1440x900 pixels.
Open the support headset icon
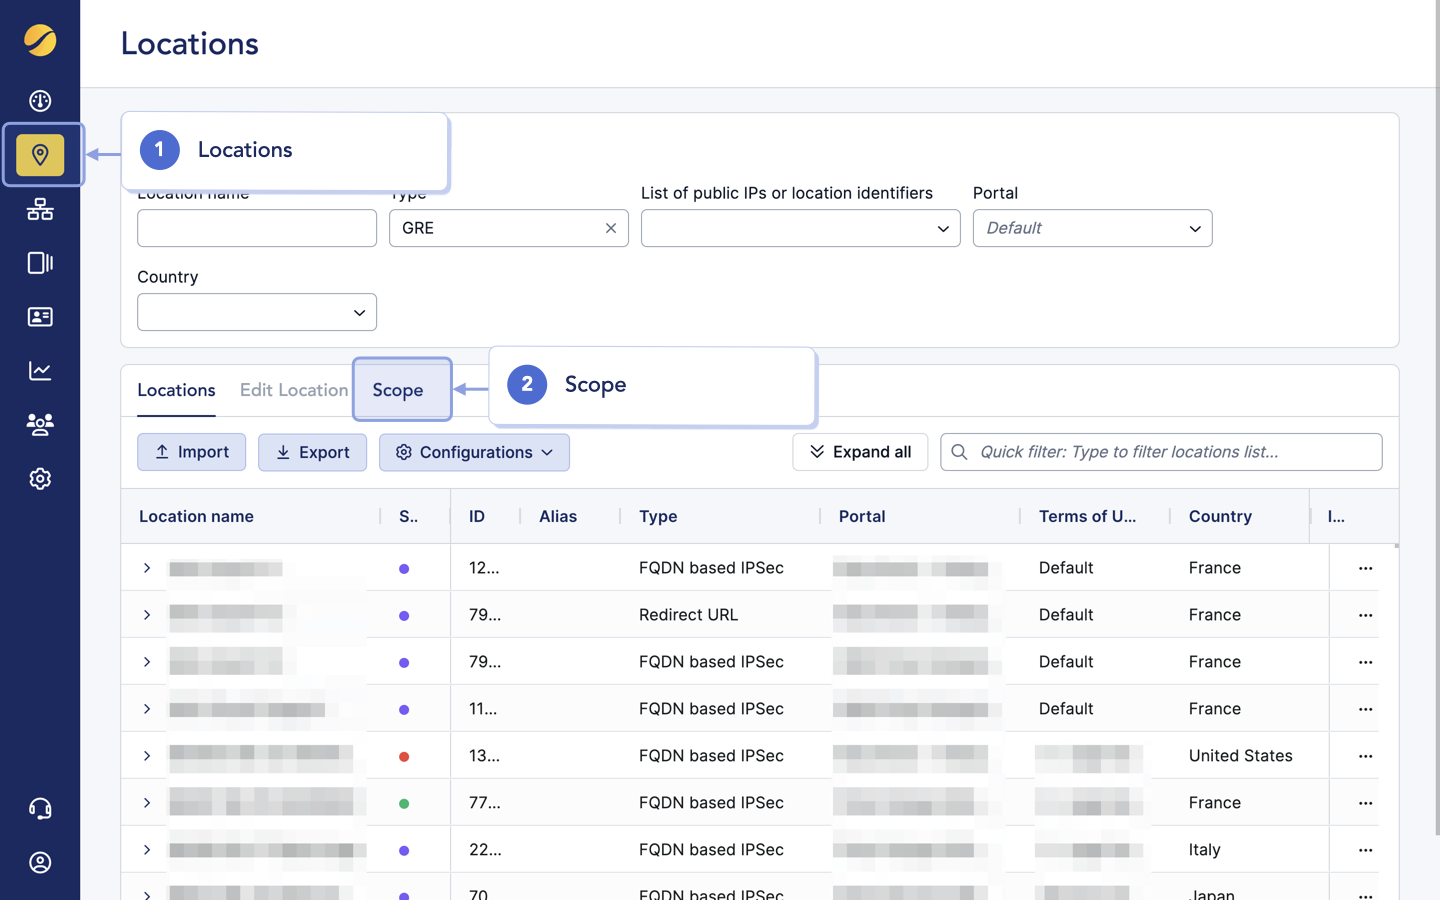40,809
